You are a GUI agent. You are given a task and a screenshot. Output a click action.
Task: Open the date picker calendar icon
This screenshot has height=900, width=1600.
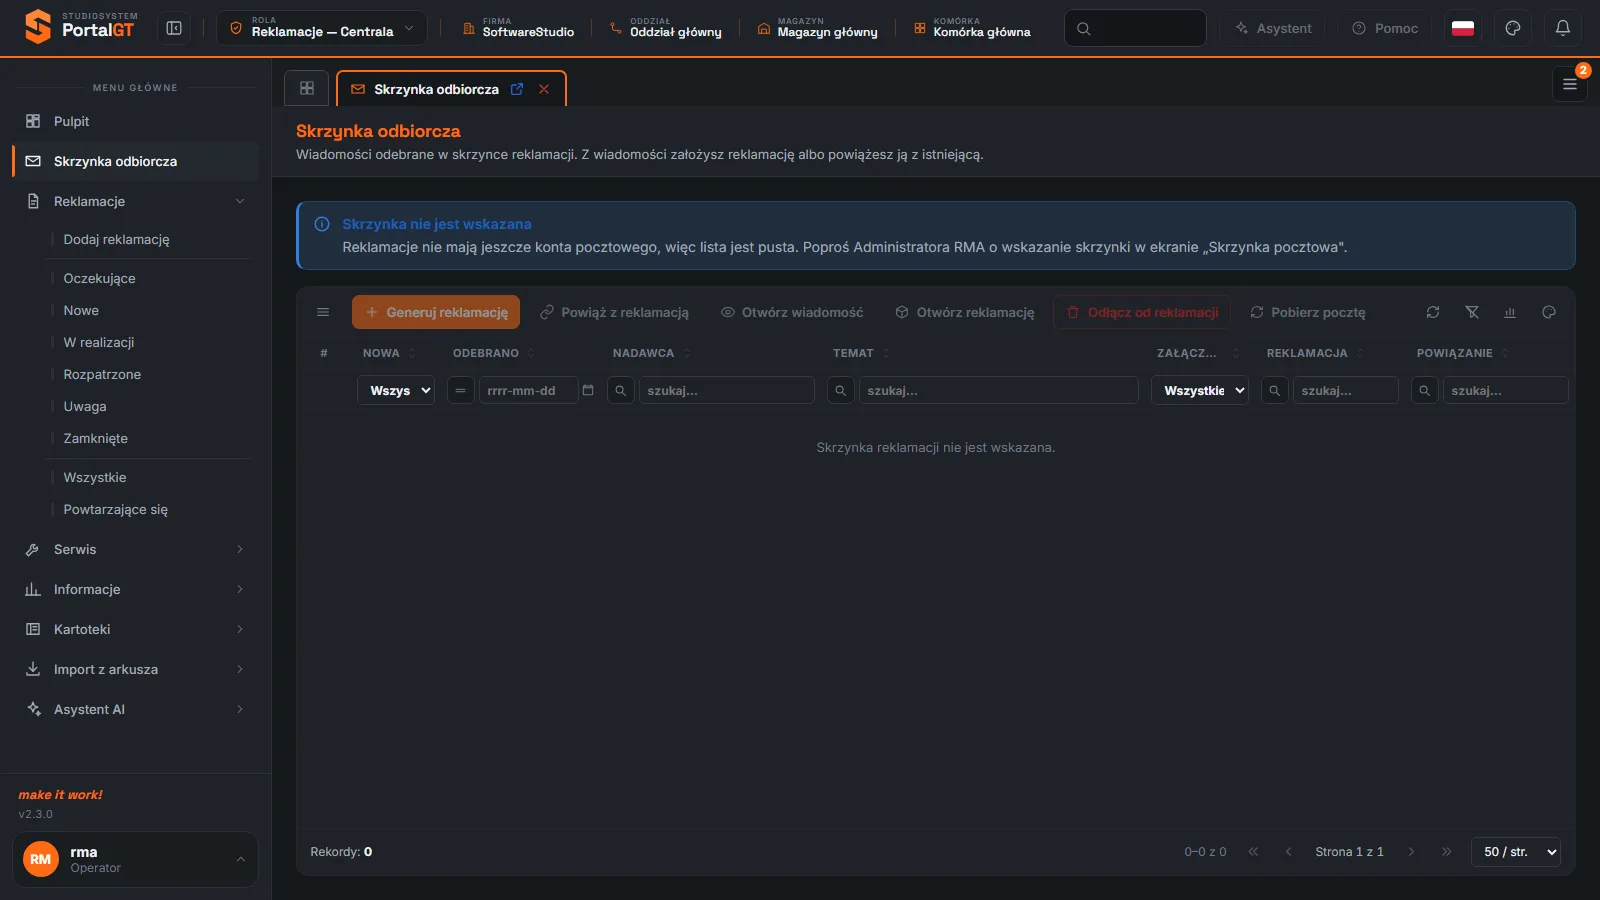[x=588, y=390]
